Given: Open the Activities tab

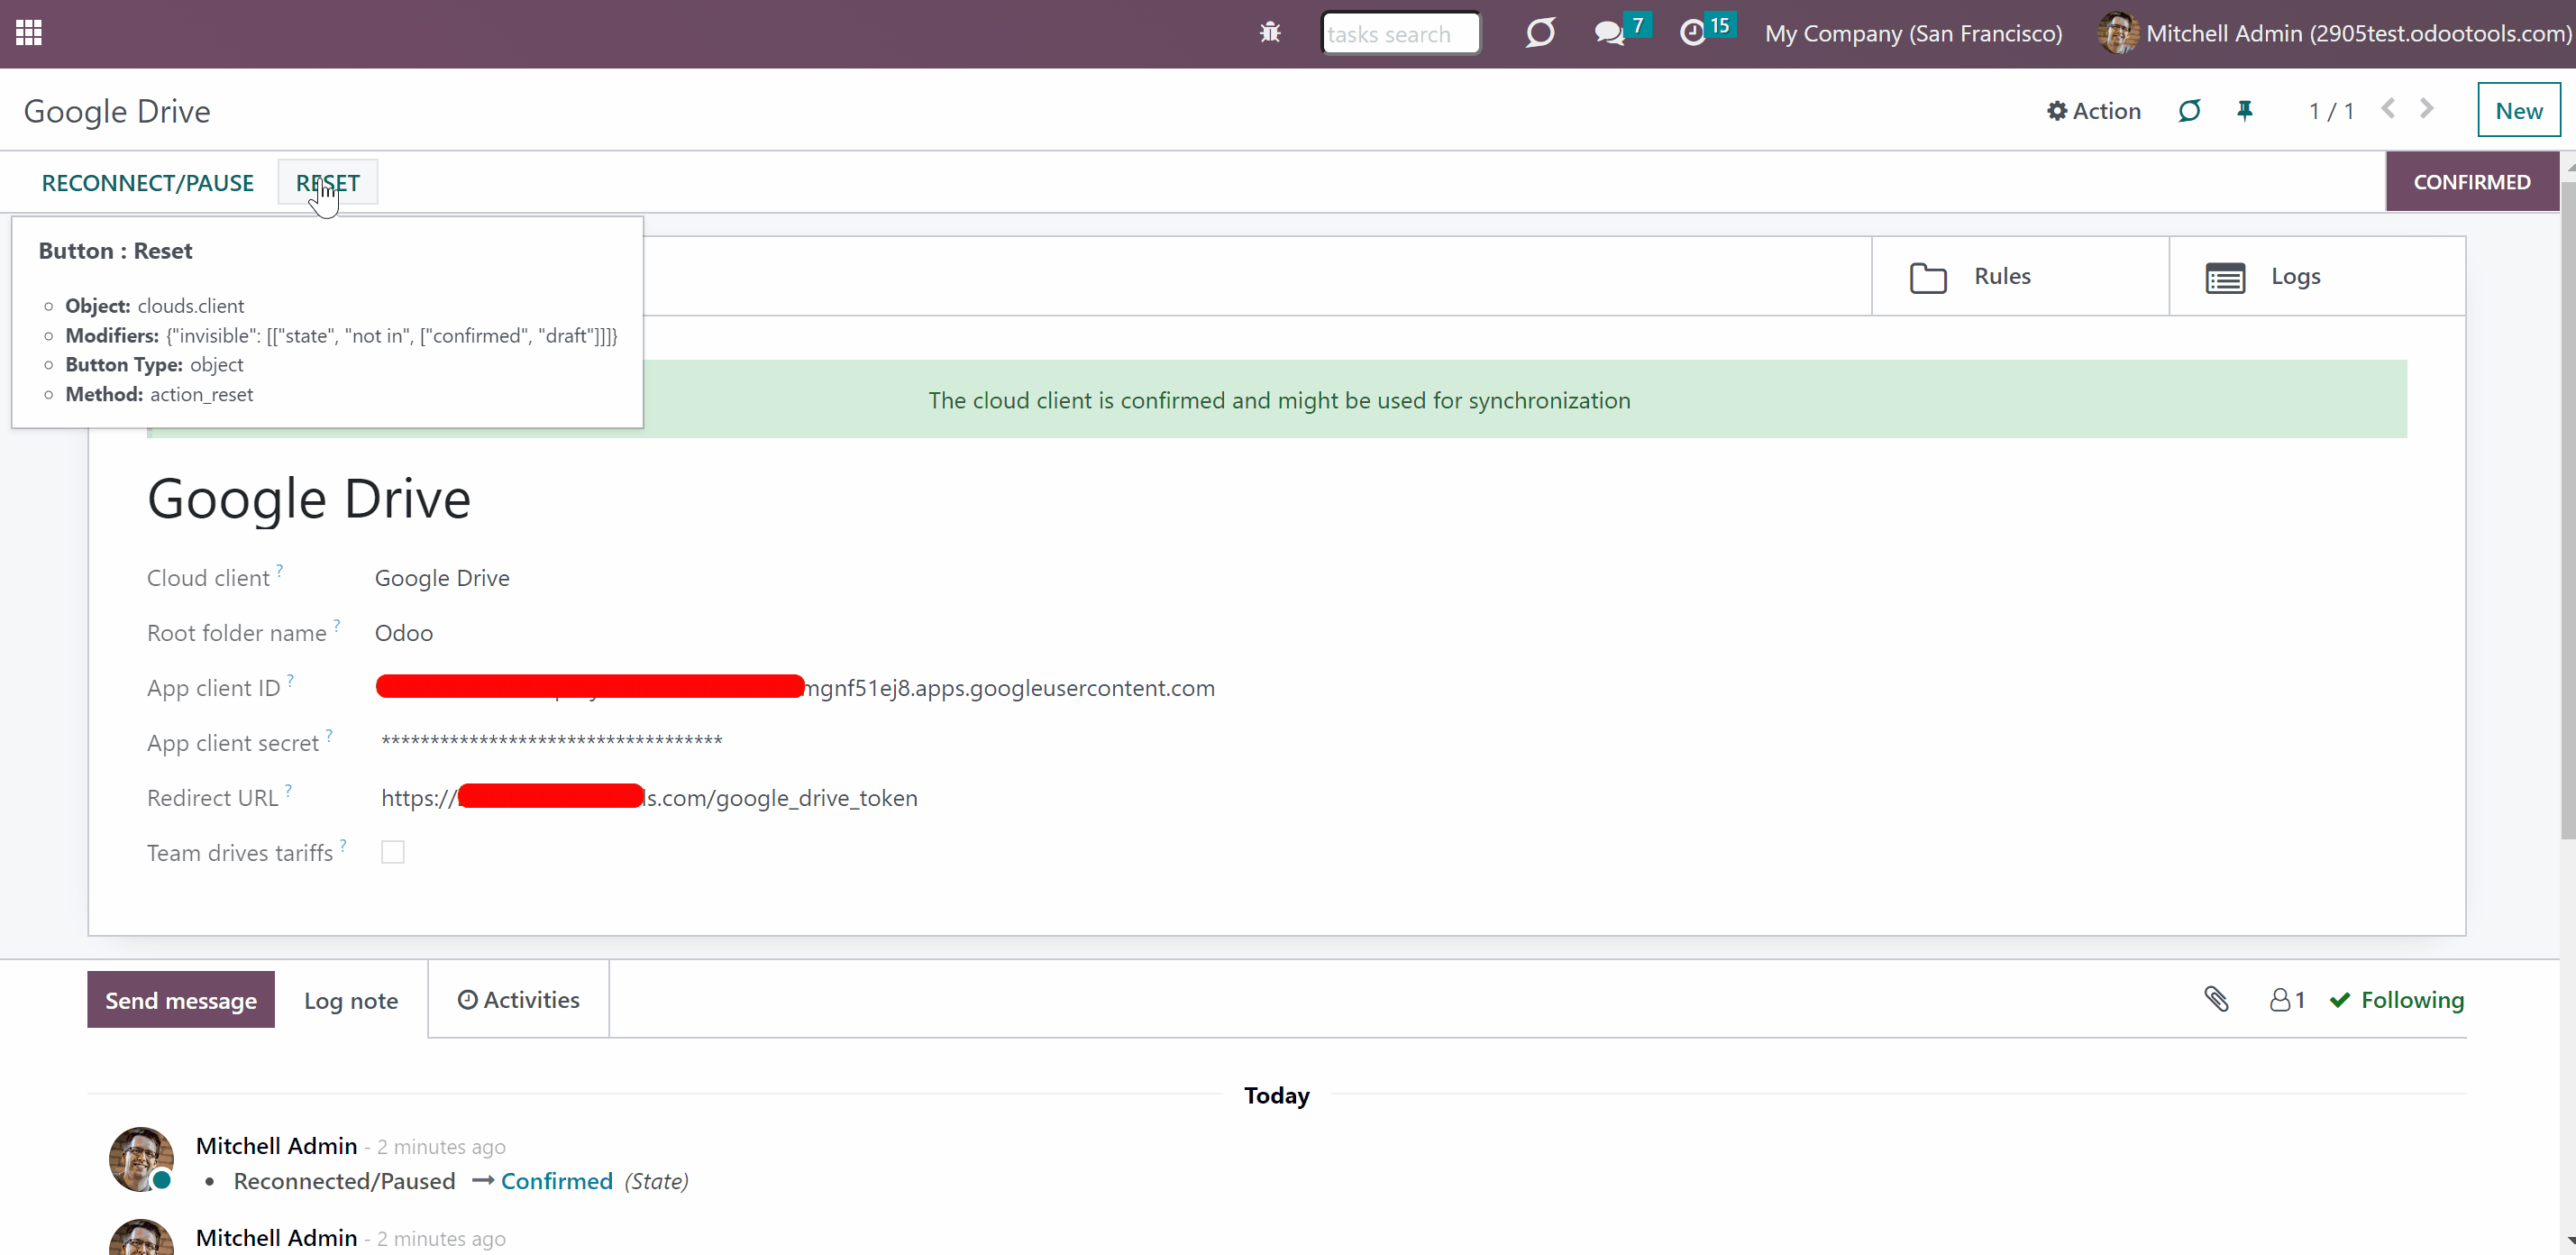Looking at the screenshot, I should coord(519,1000).
